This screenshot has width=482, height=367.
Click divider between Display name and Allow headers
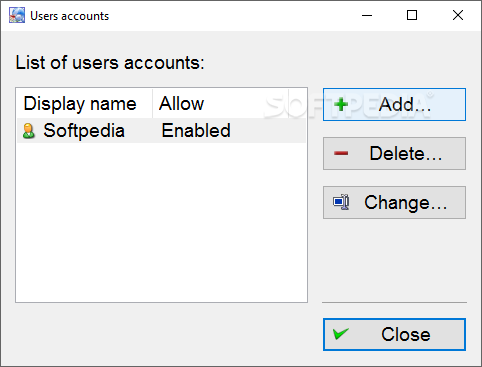point(153,103)
